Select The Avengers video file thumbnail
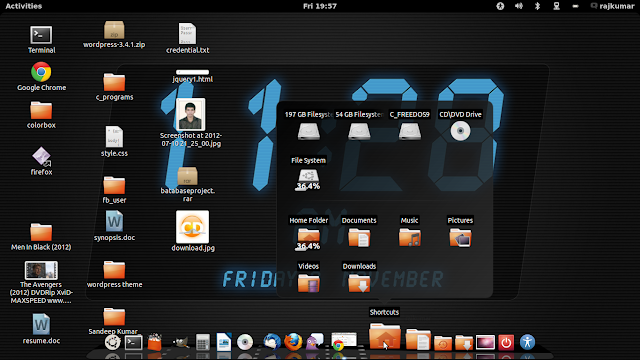 click(x=41, y=270)
